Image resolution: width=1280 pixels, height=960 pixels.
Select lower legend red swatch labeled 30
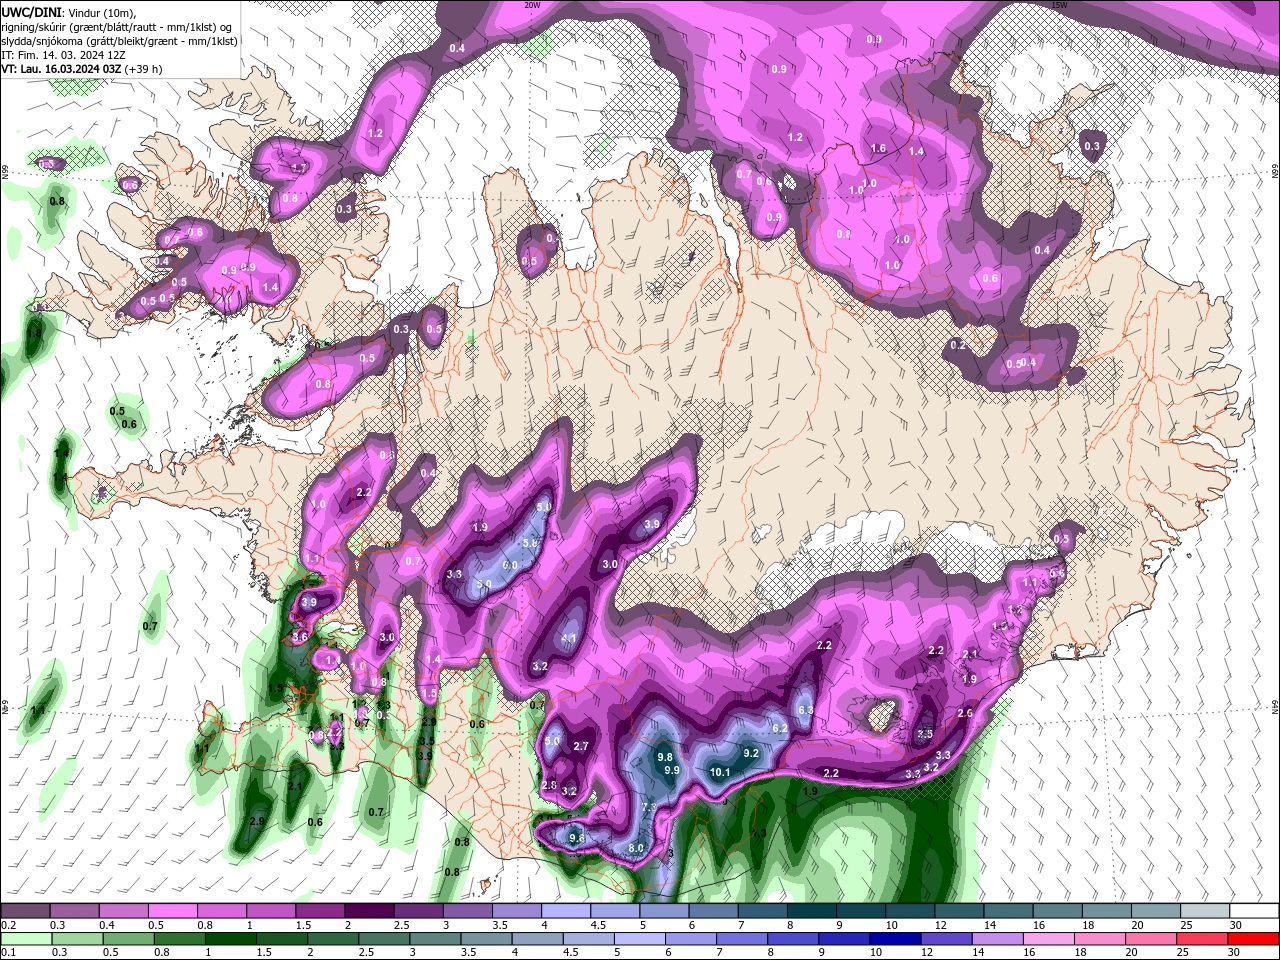click(x=1254, y=939)
